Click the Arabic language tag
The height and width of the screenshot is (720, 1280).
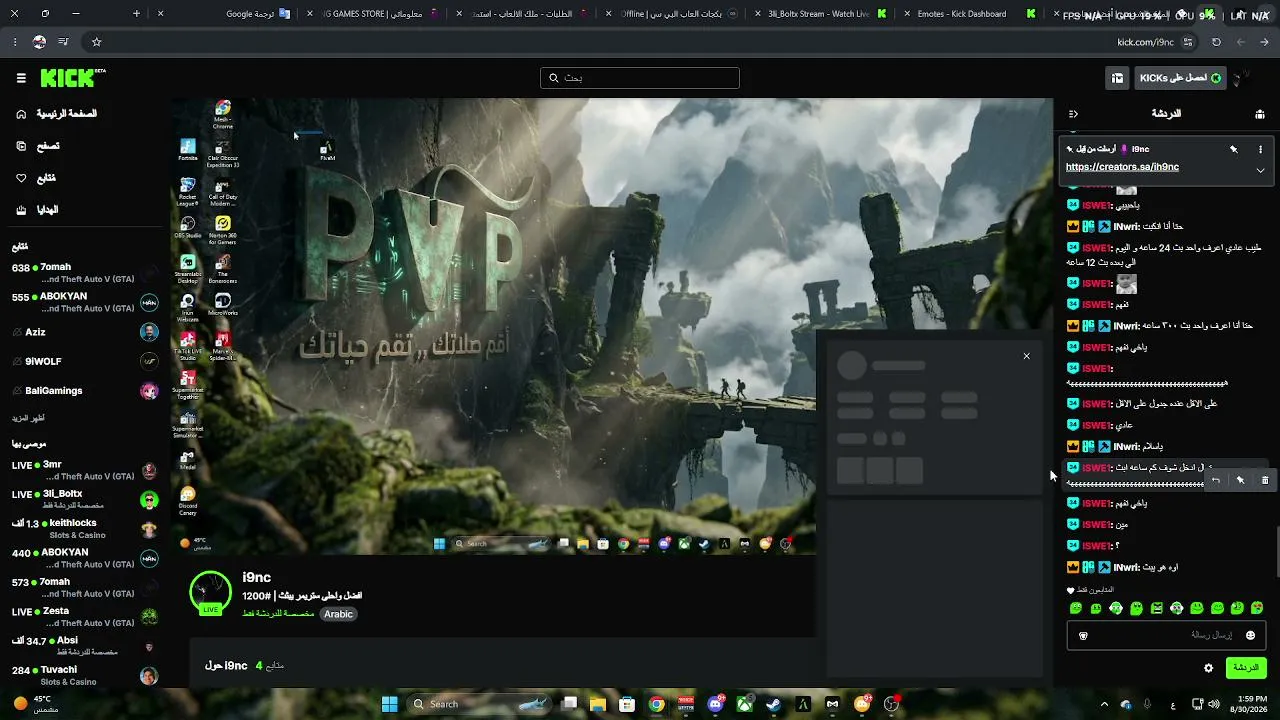point(338,614)
